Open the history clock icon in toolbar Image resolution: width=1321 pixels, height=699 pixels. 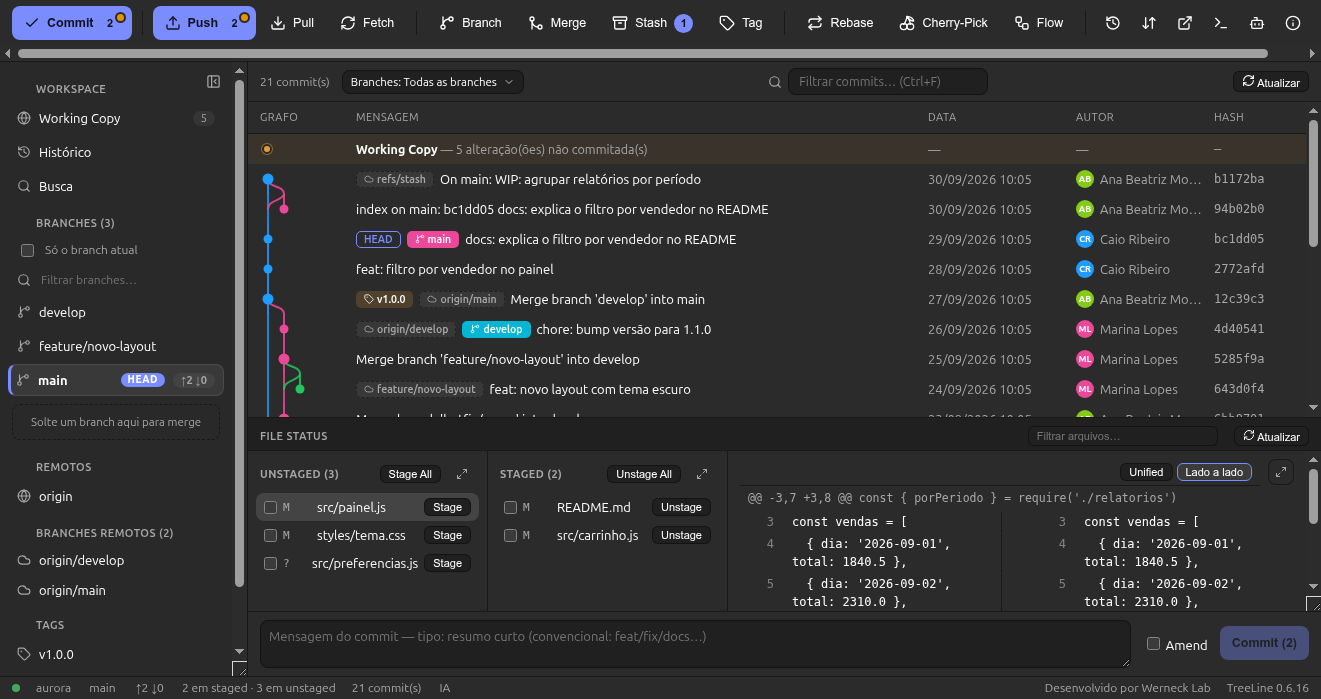(x=1113, y=23)
